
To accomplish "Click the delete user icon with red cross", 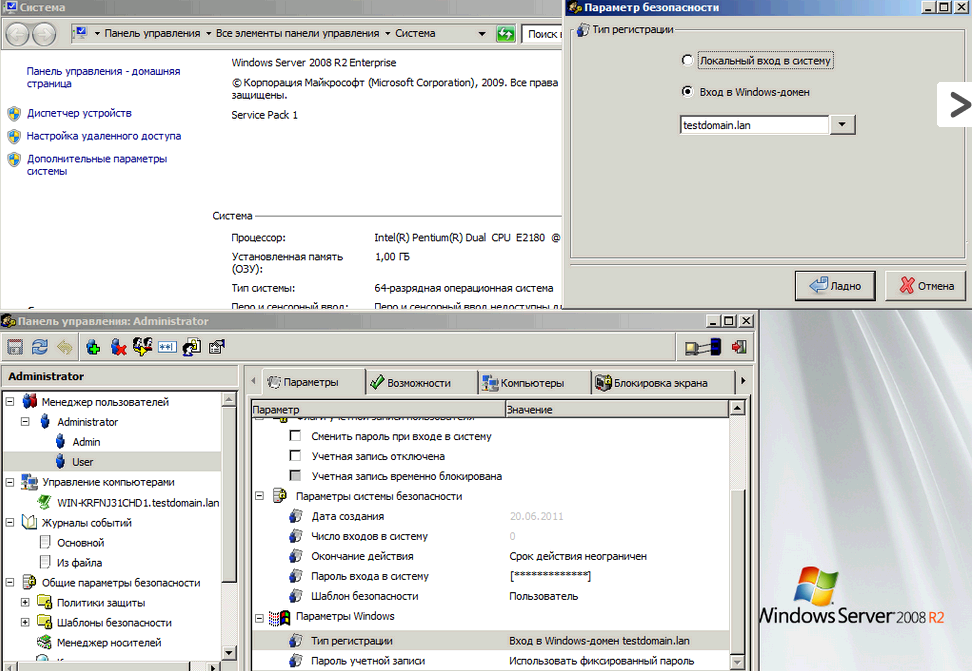I will tap(118, 347).
